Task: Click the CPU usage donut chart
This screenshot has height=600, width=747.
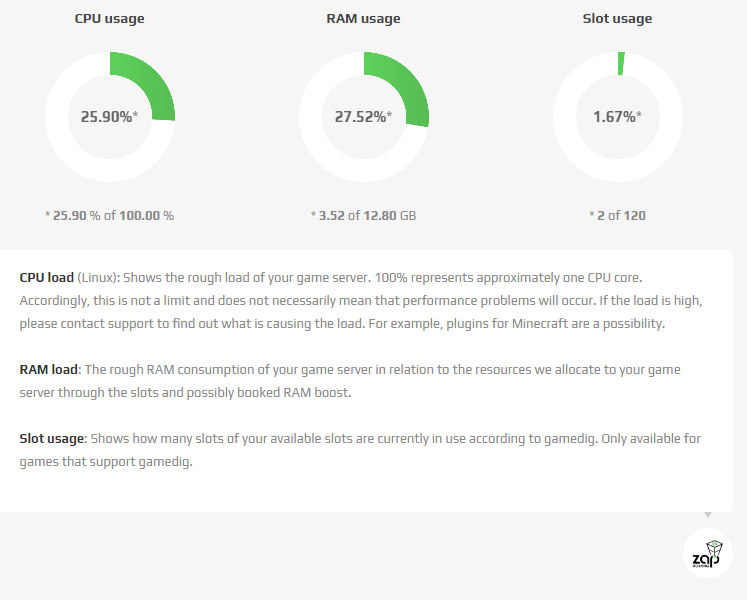Action: (x=110, y=117)
